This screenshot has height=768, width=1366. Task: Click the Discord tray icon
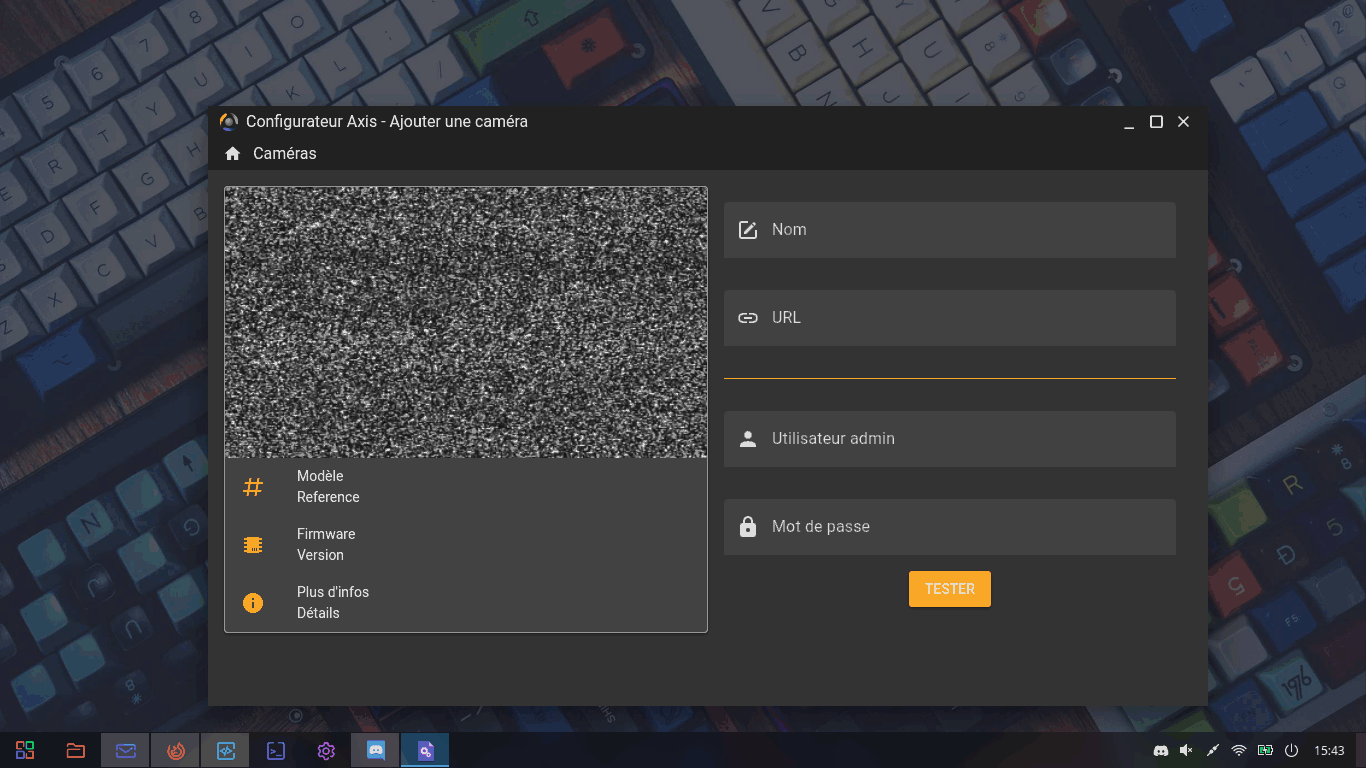tap(1161, 750)
